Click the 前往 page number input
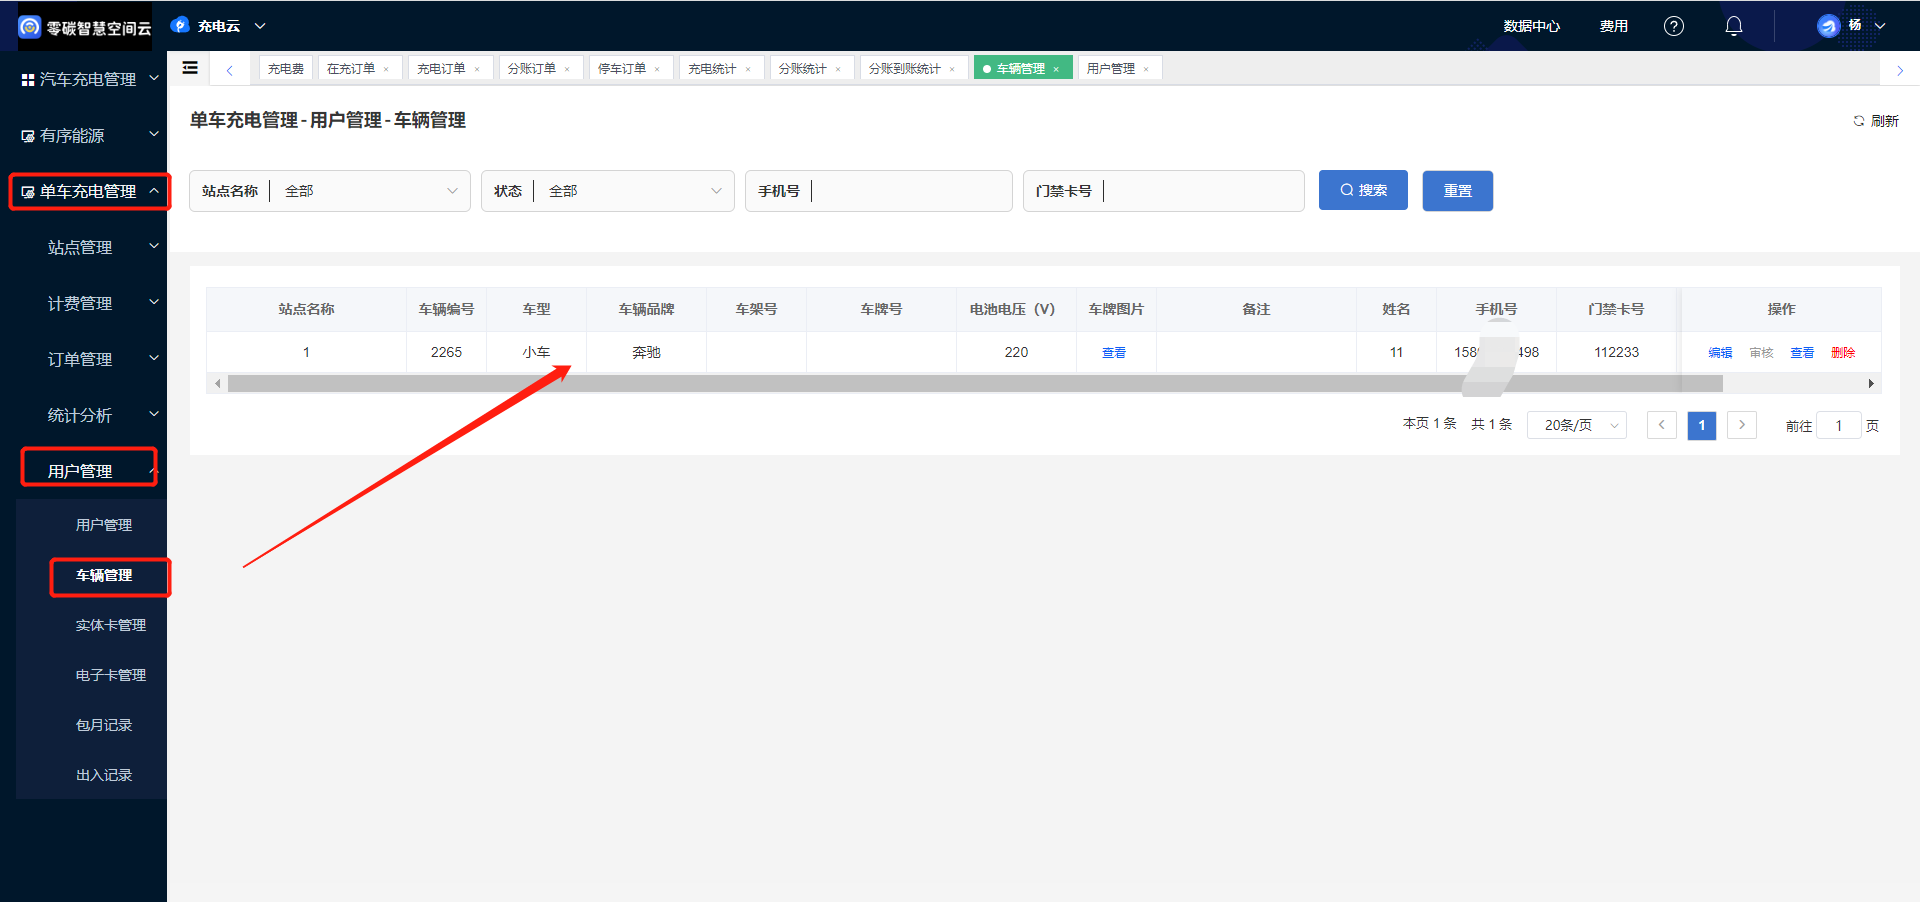This screenshot has height=902, width=1920. (1839, 425)
